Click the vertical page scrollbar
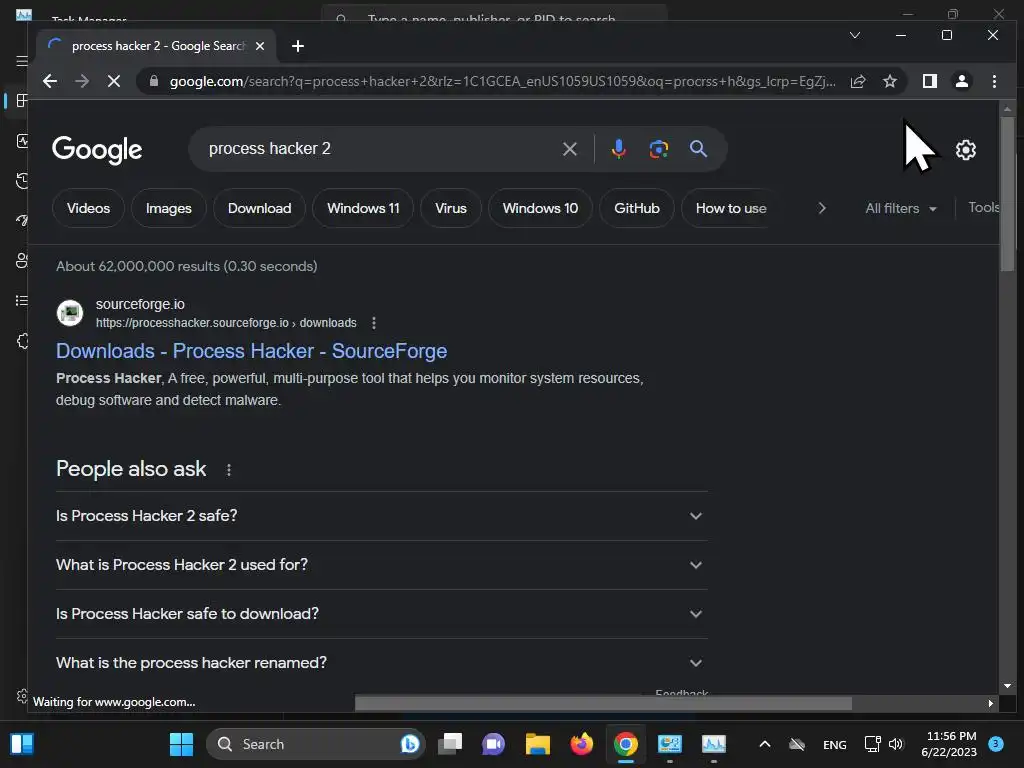This screenshot has width=1024, height=768. coord(1007,194)
